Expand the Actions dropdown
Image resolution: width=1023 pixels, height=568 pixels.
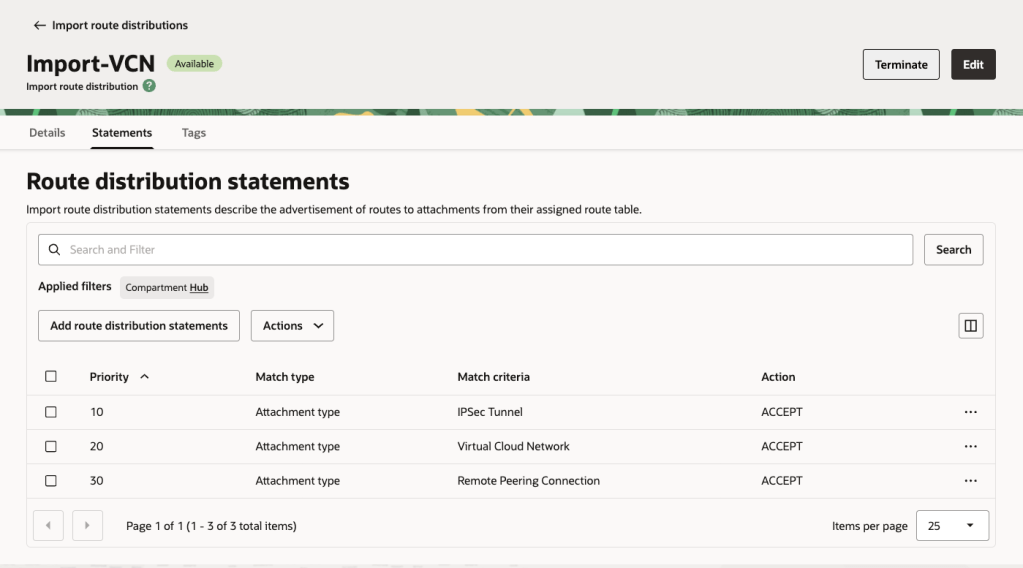[292, 325]
